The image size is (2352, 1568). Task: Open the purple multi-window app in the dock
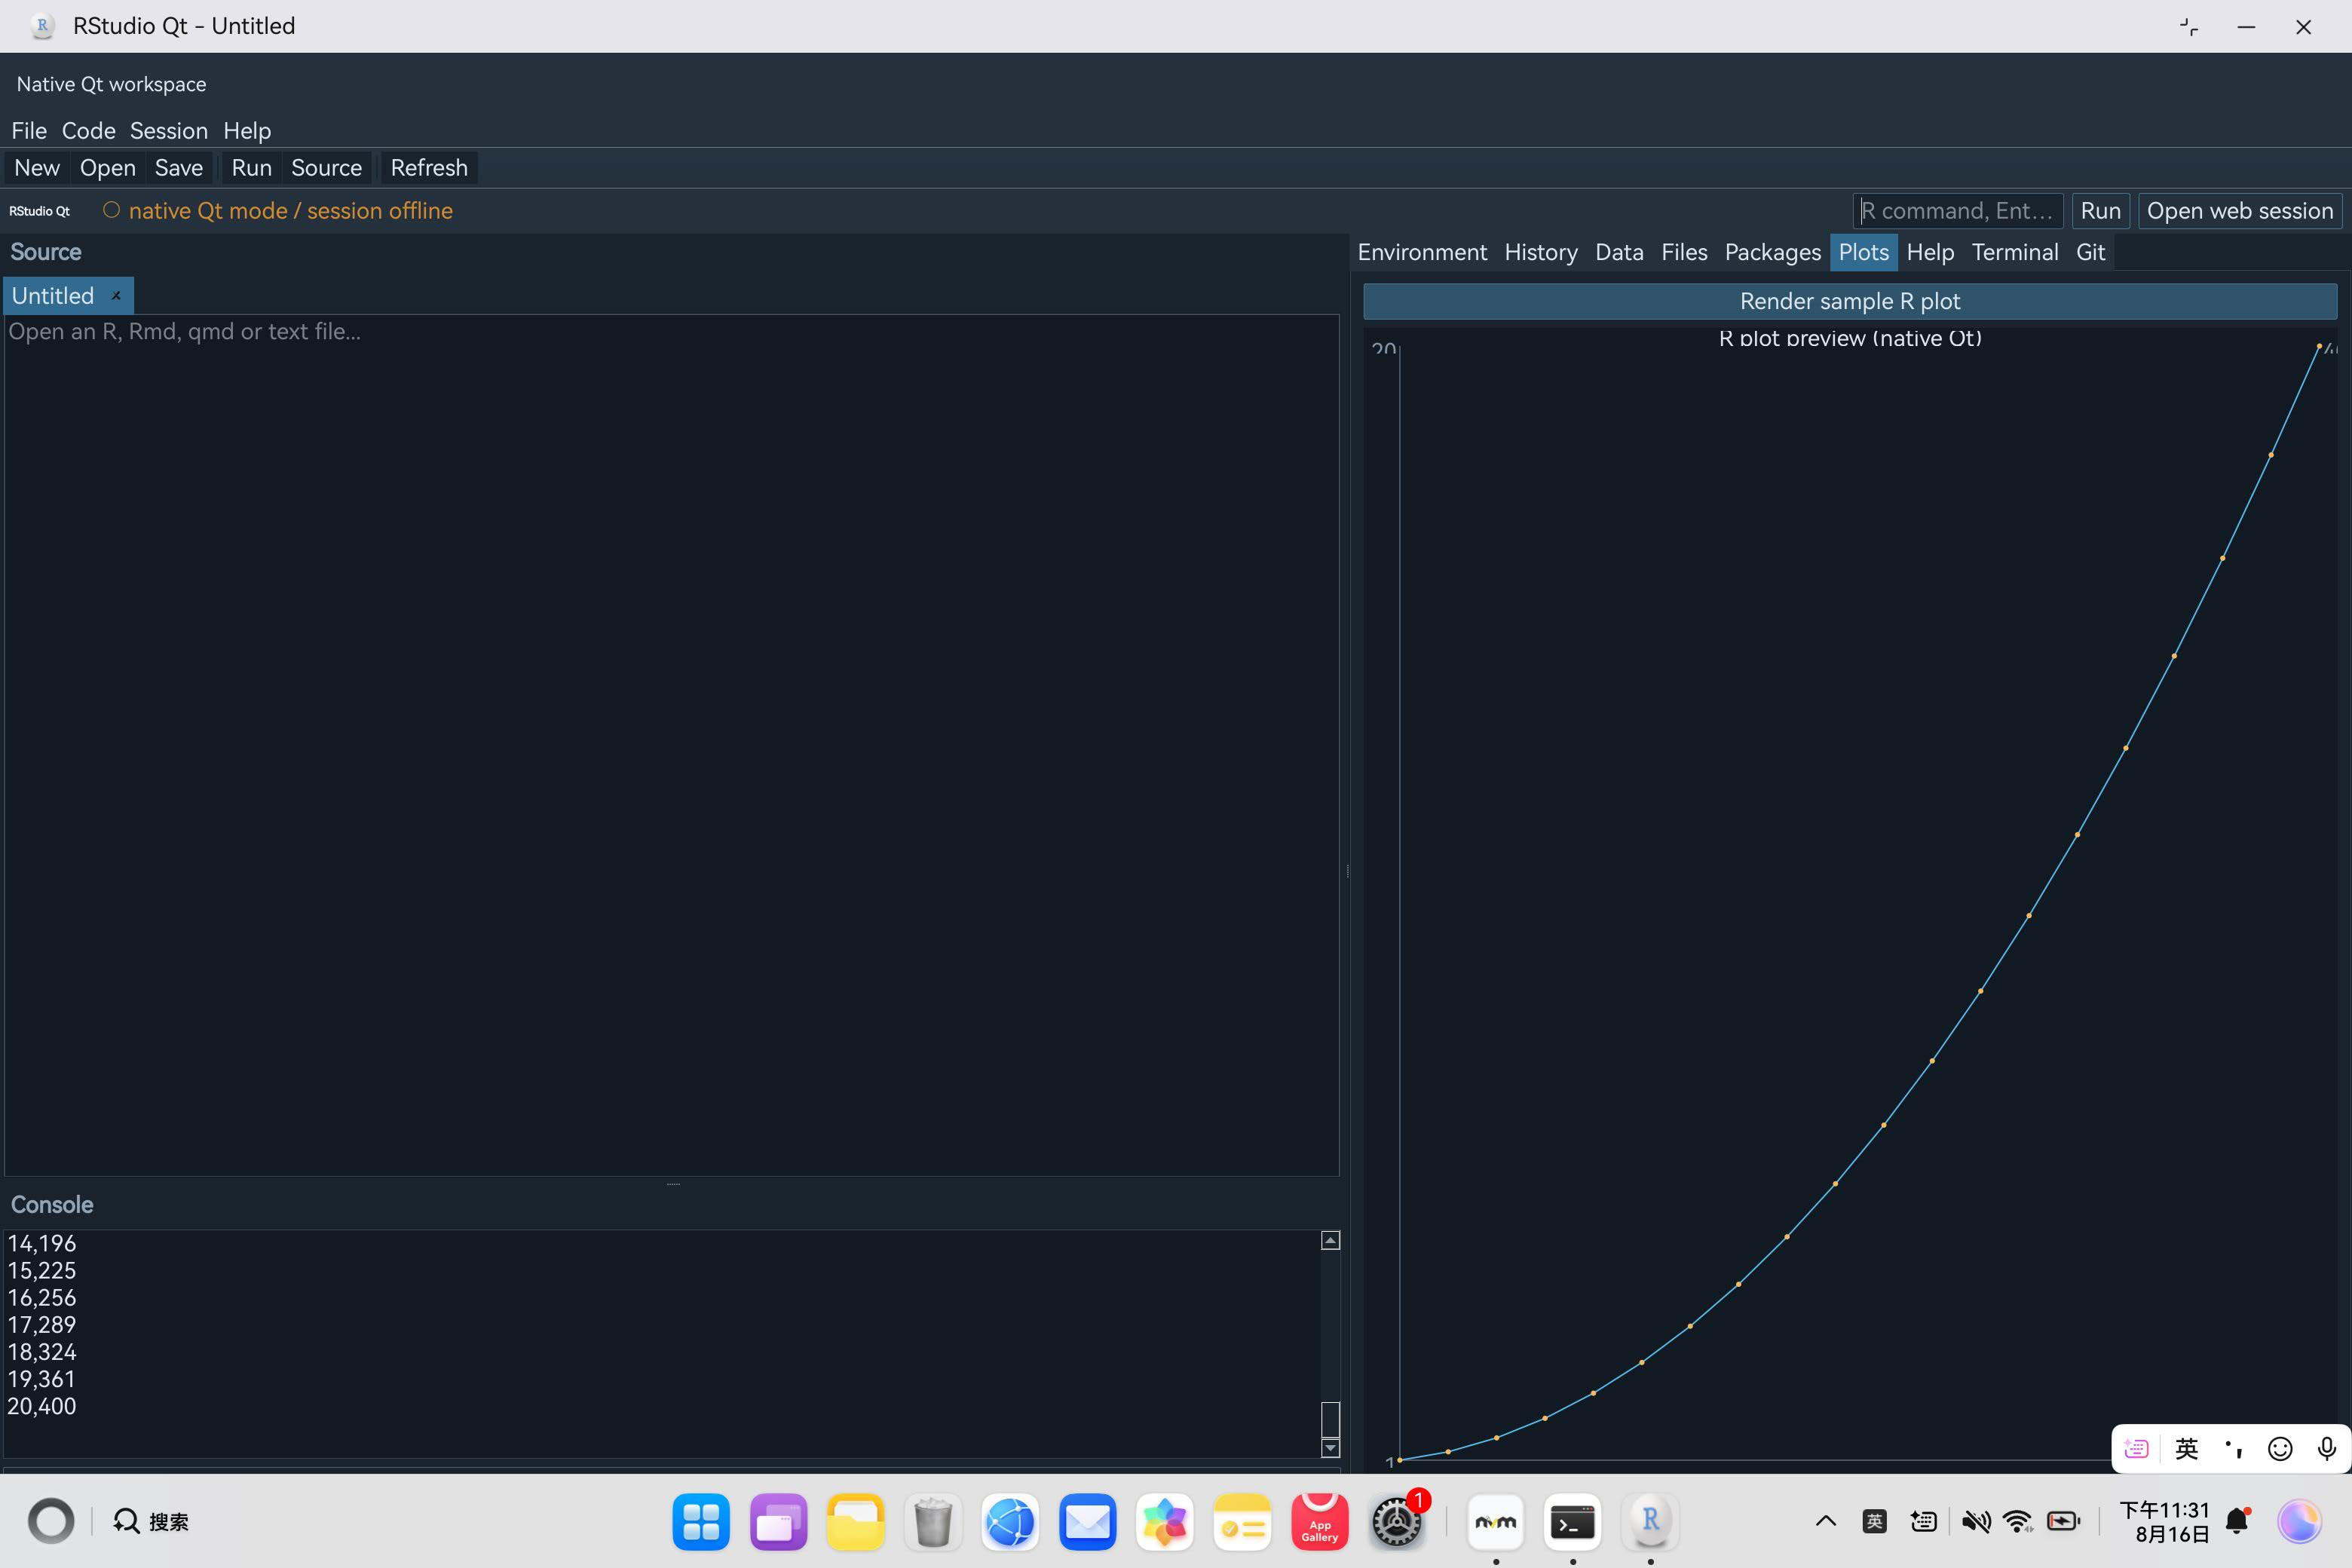pos(778,1522)
